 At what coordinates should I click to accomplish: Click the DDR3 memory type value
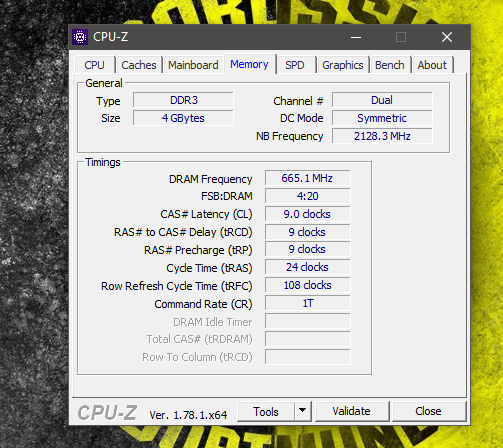click(x=183, y=100)
